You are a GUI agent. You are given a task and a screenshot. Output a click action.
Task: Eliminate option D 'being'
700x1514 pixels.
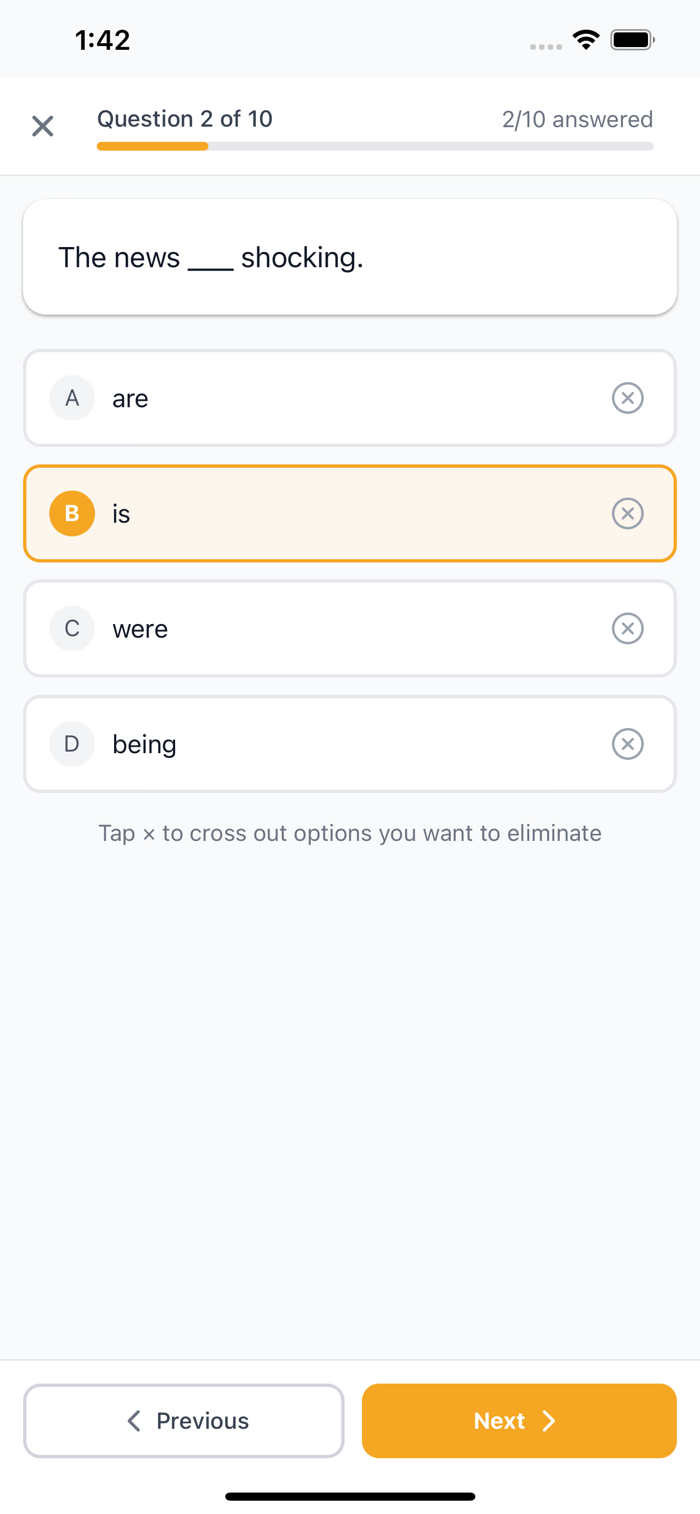pos(627,744)
